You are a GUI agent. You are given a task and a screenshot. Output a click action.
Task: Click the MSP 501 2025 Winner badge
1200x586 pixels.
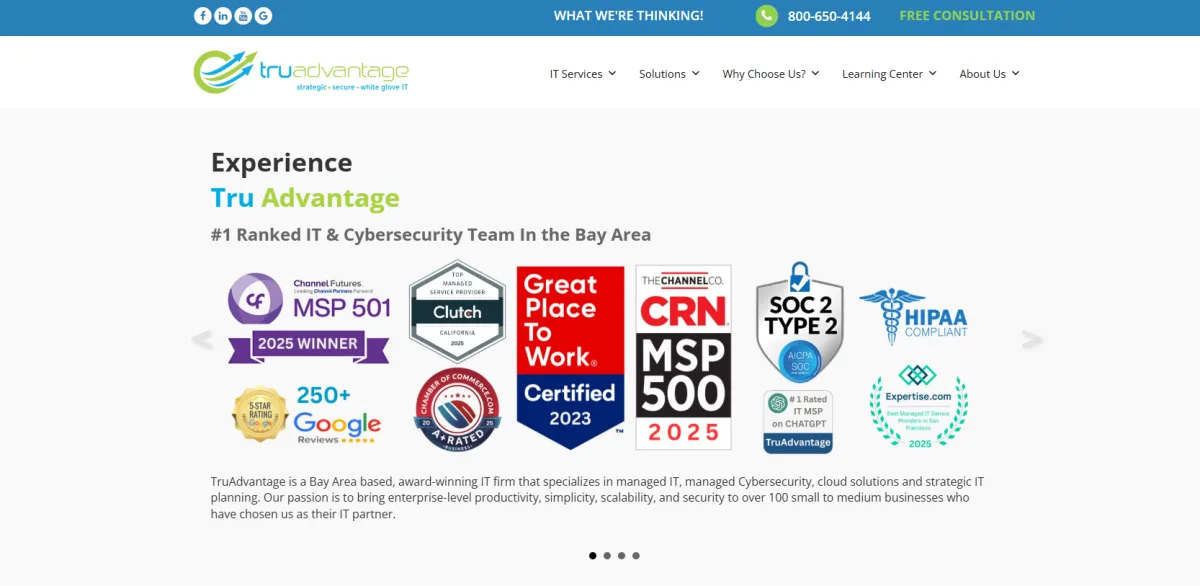click(309, 318)
